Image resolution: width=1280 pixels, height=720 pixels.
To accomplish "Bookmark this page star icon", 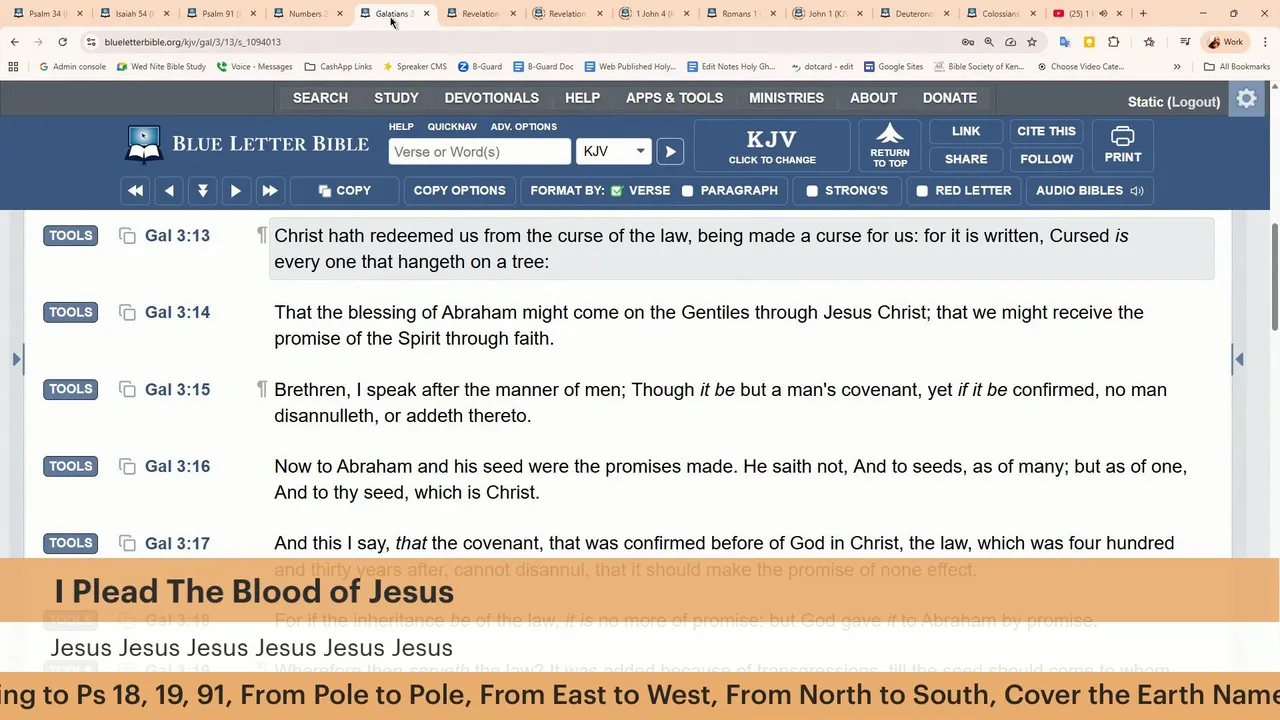I will coord(1032,42).
